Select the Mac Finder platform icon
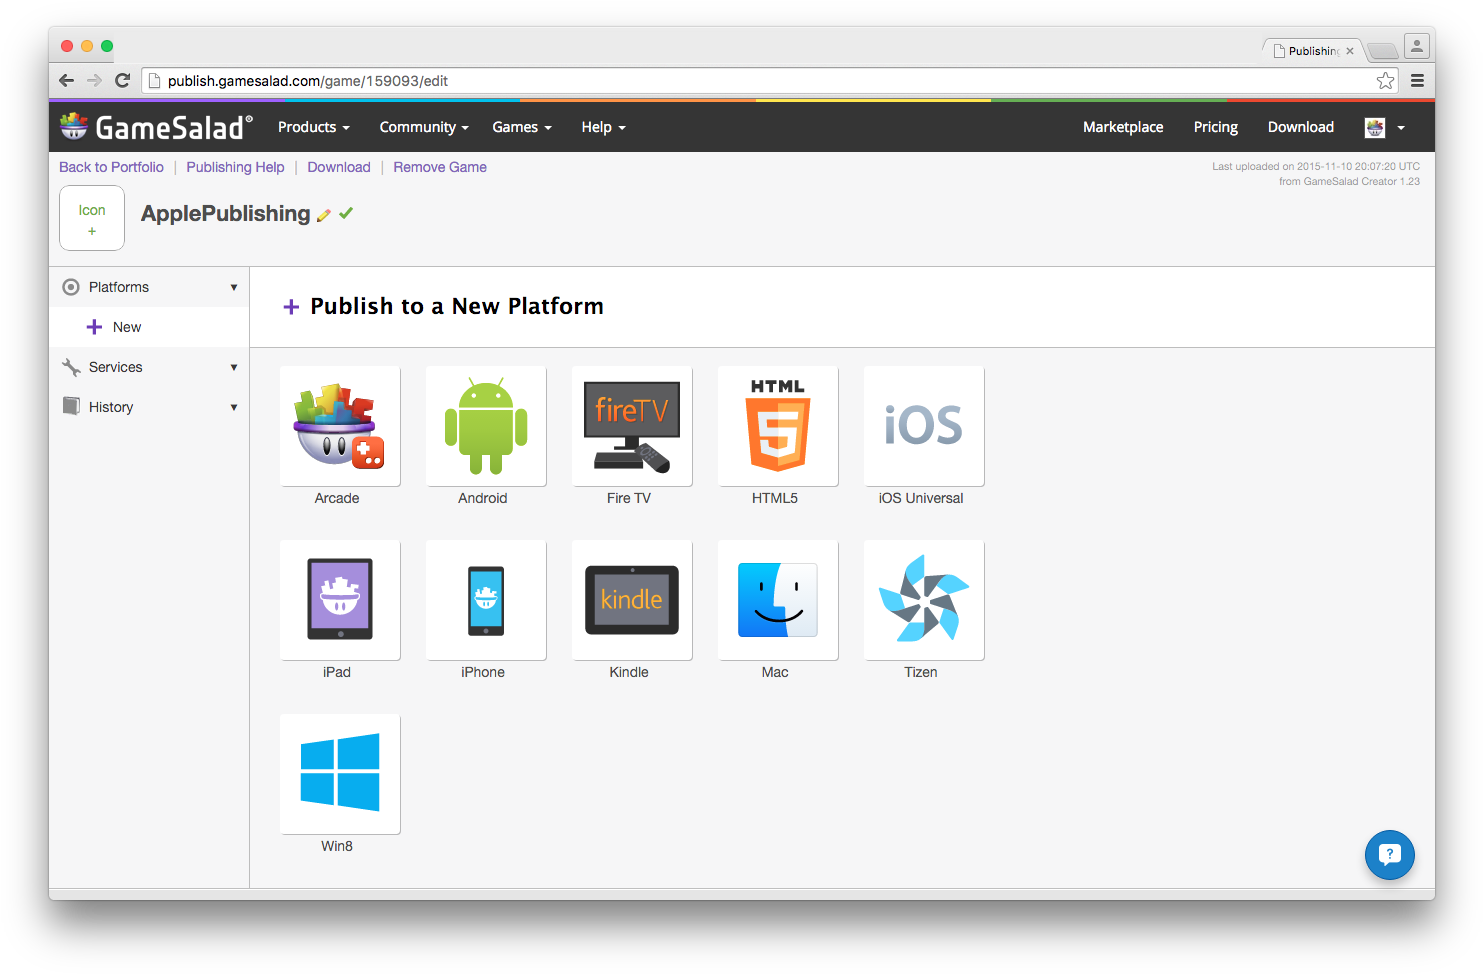 click(x=778, y=600)
